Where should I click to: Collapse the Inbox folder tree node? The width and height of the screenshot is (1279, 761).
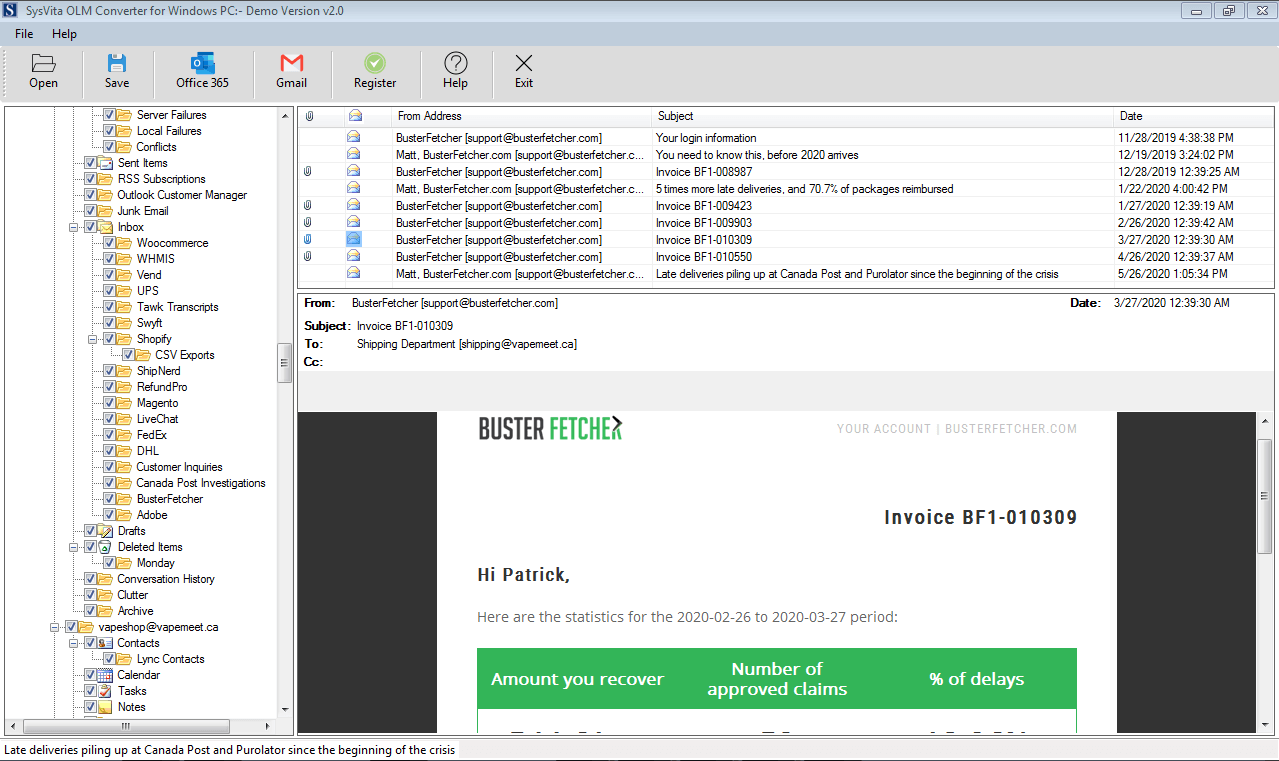73,227
